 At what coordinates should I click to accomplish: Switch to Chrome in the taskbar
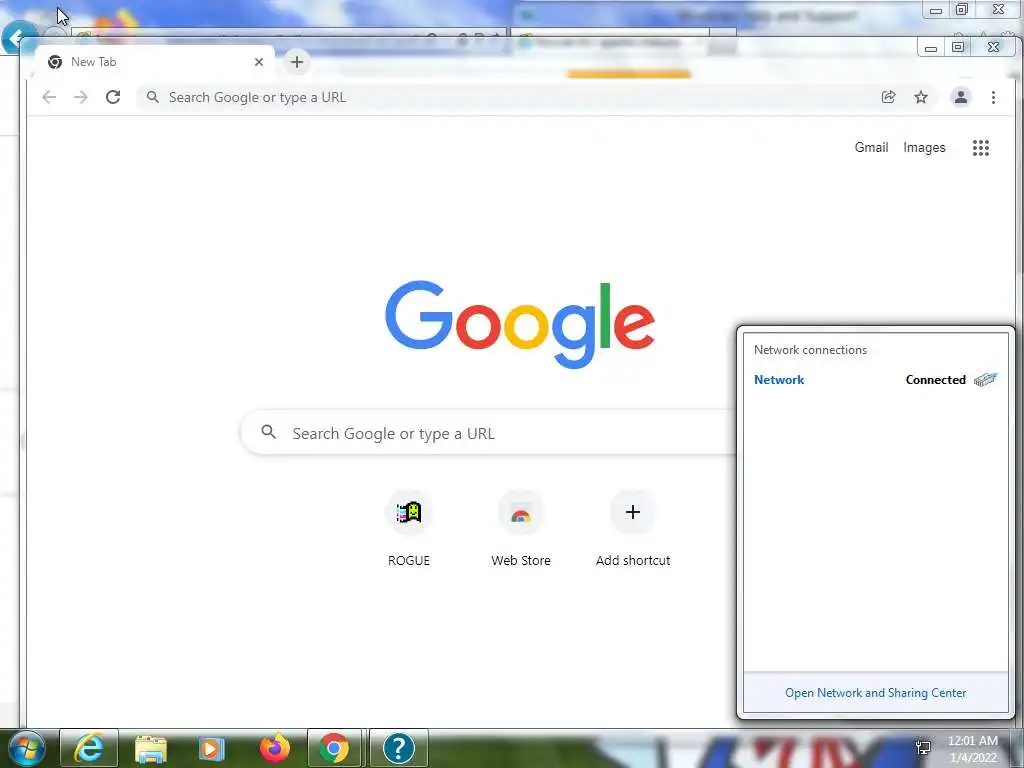pos(334,748)
